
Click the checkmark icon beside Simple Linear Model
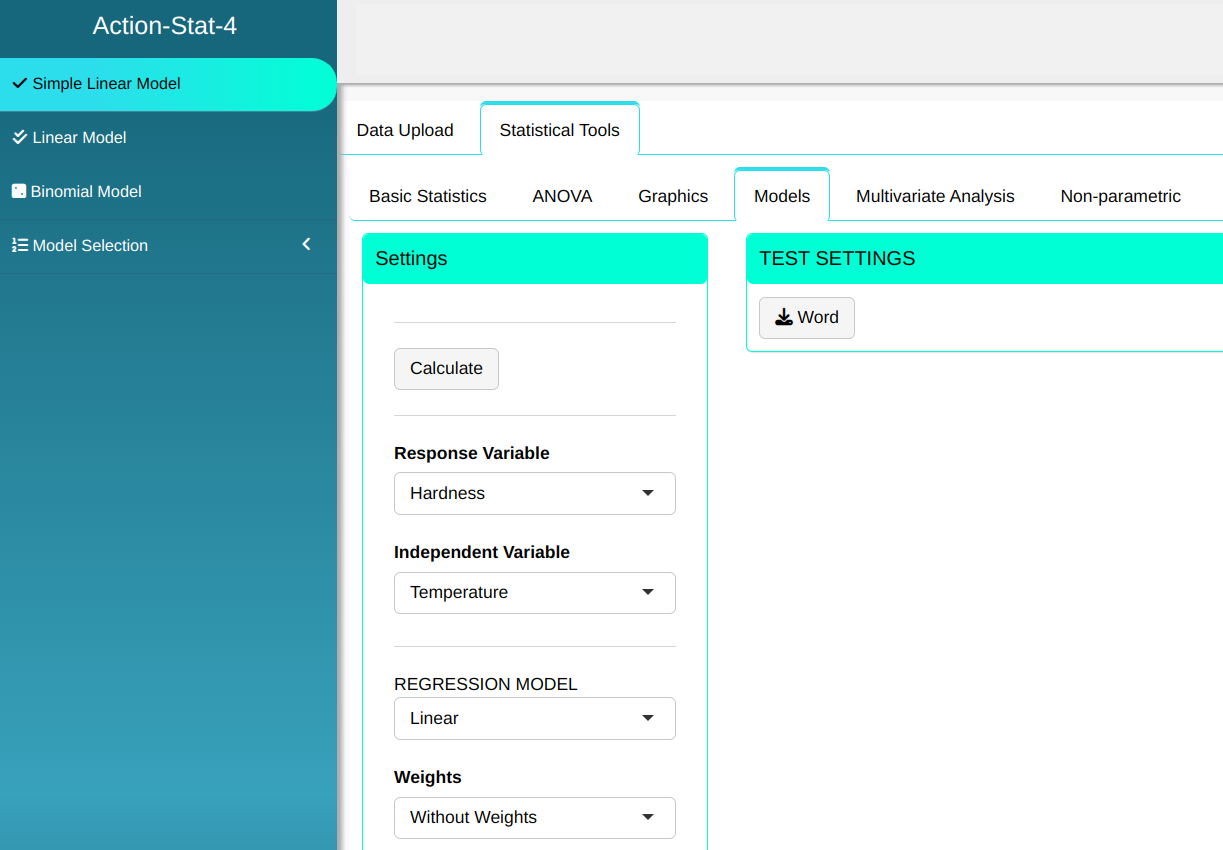(19, 84)
